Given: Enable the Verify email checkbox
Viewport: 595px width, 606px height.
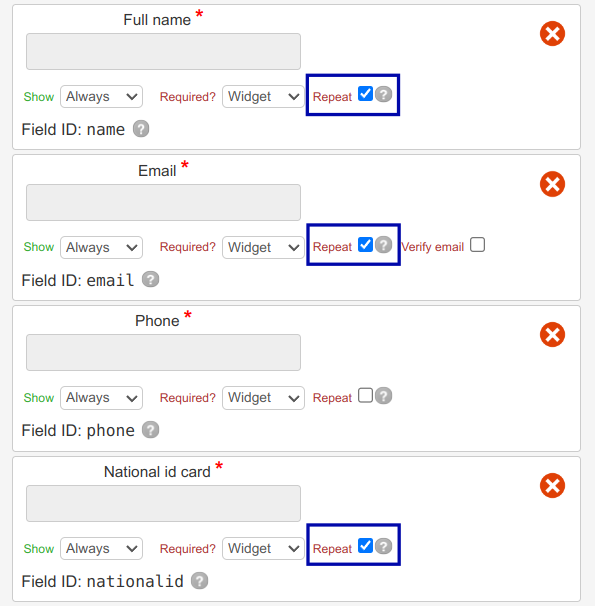Looking at the screenshot, I should click(477, 245).
